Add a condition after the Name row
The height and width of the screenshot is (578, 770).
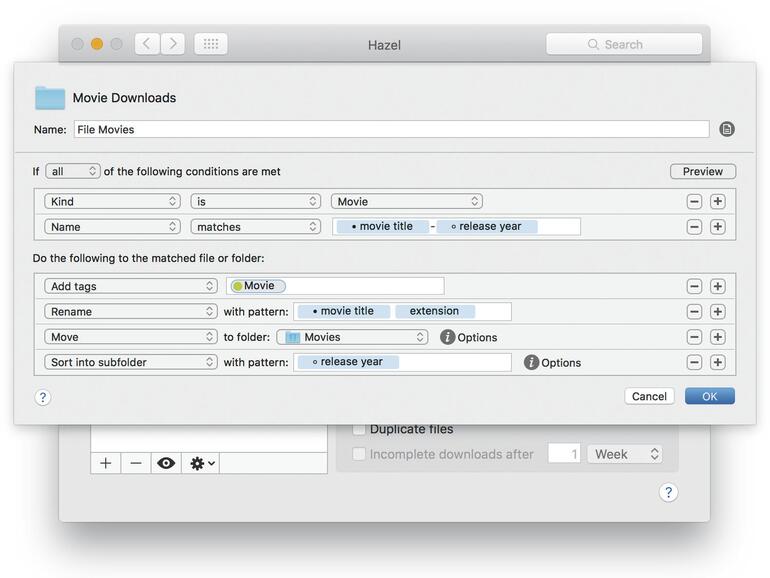point(717,227)
